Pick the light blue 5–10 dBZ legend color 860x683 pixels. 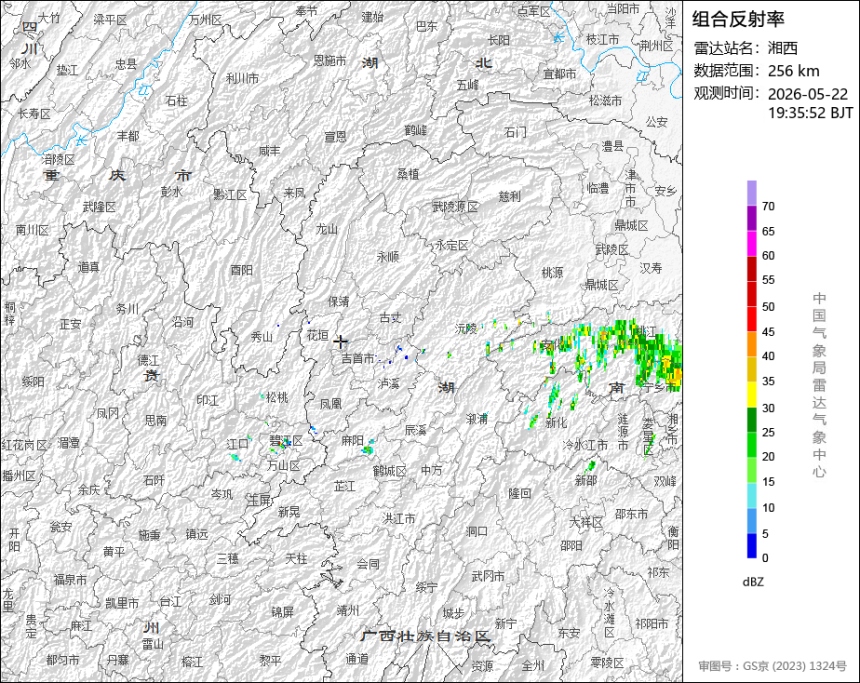click(x=751, y=521)
